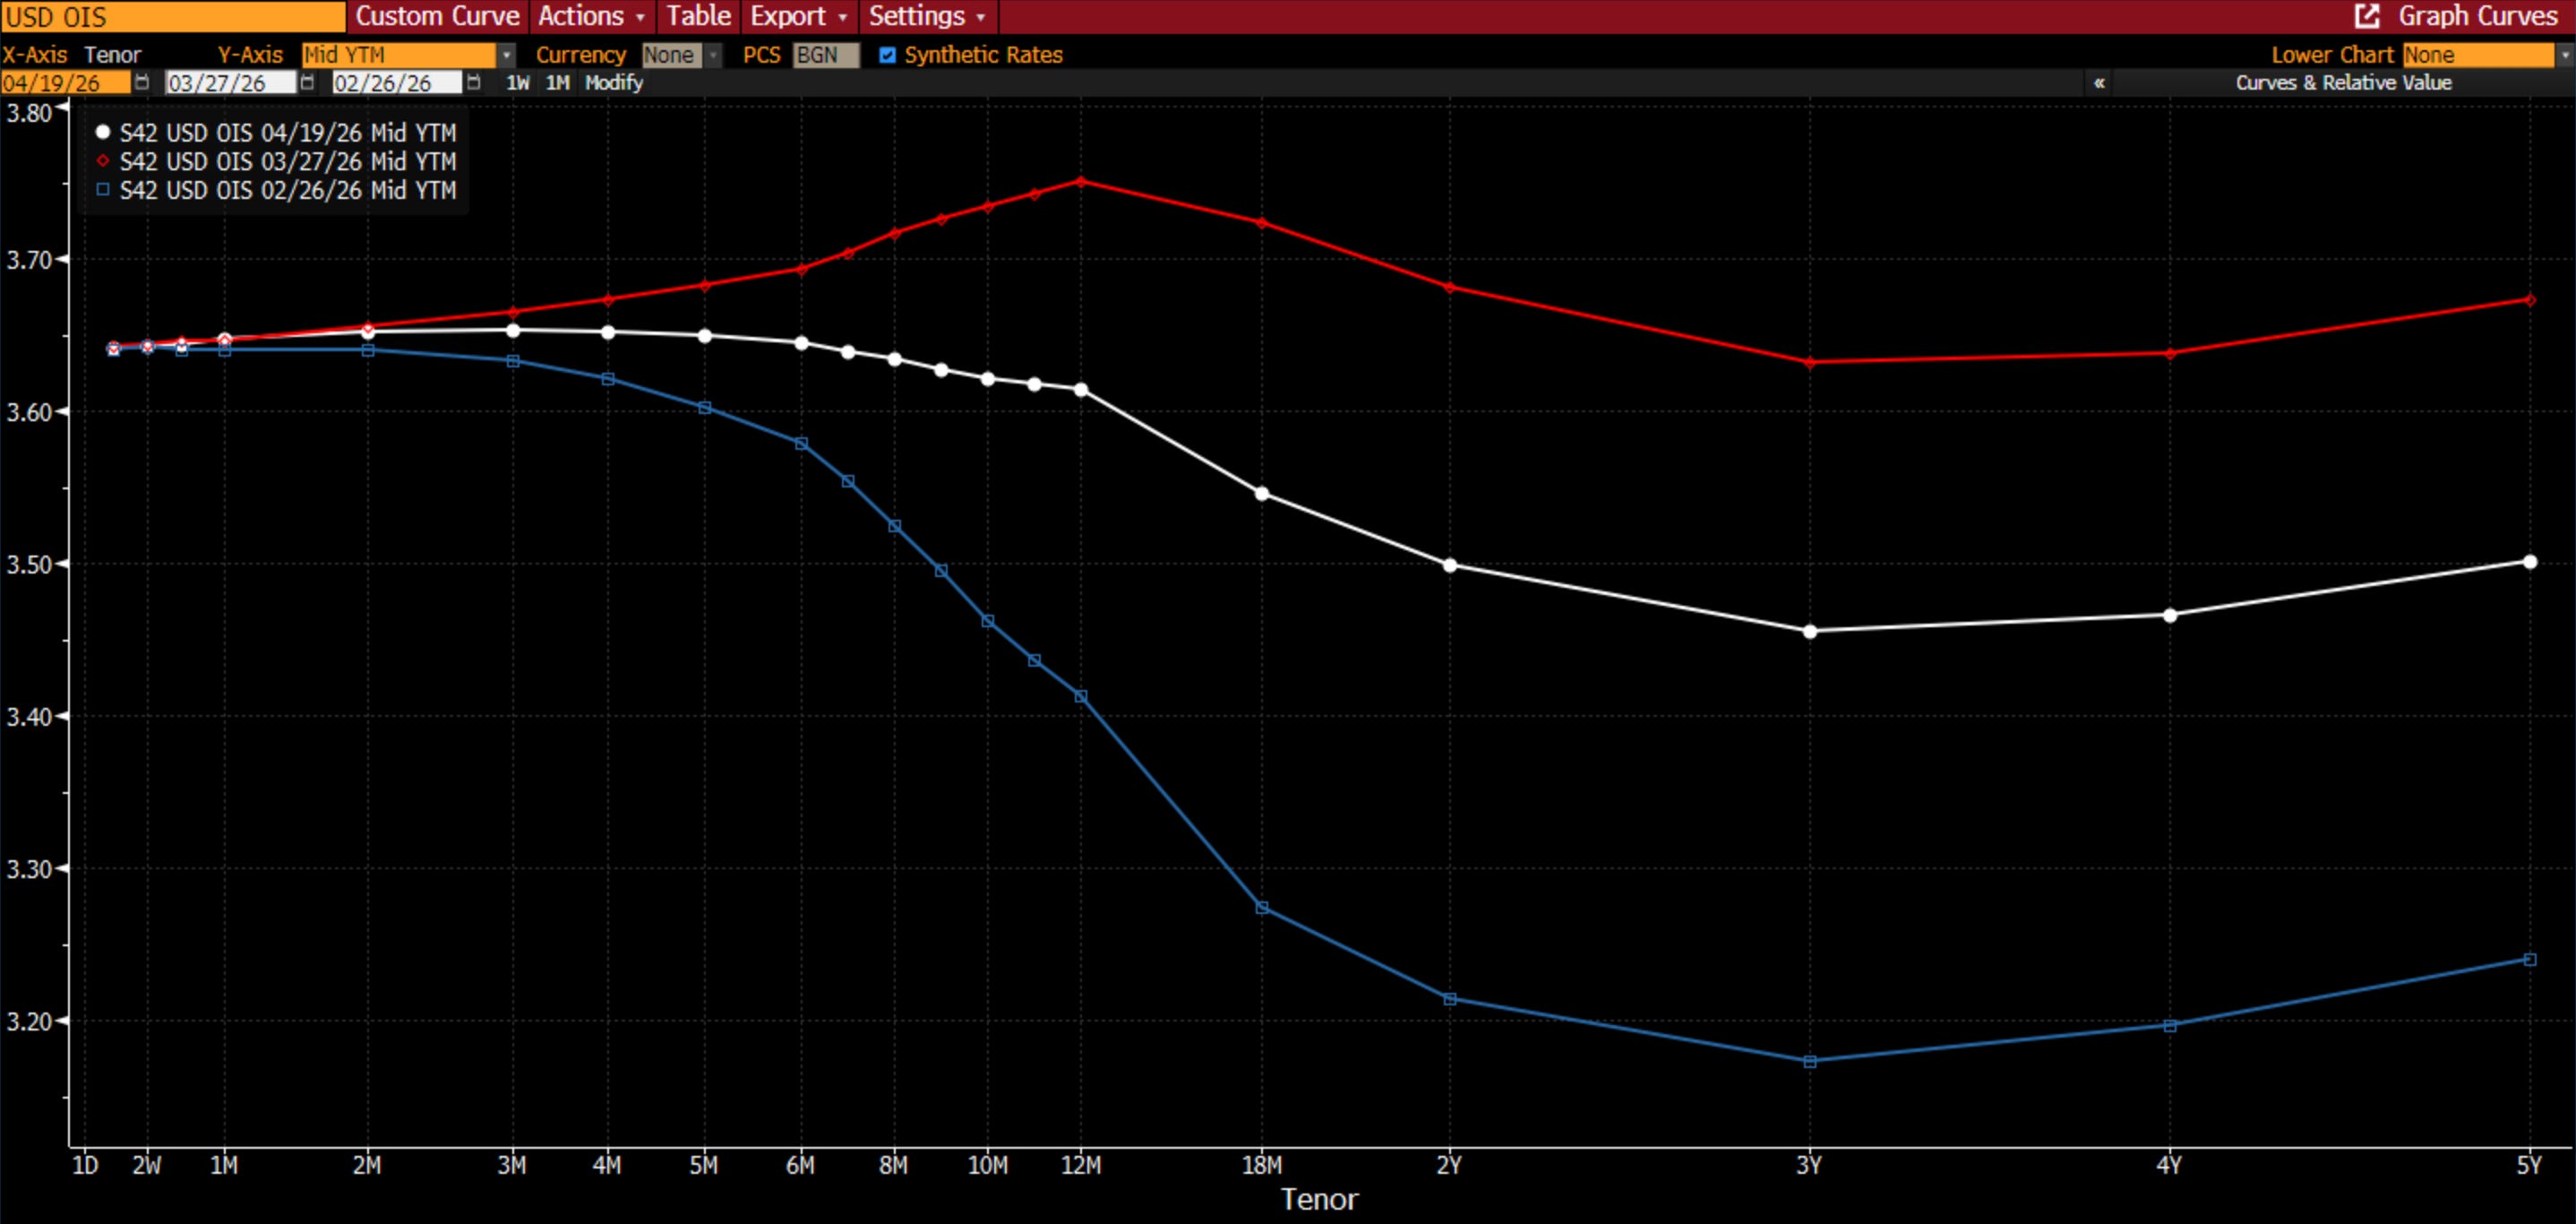Click blue square legend marker for 02/26/26
2576x1224 pixels.
pos(103,190)
